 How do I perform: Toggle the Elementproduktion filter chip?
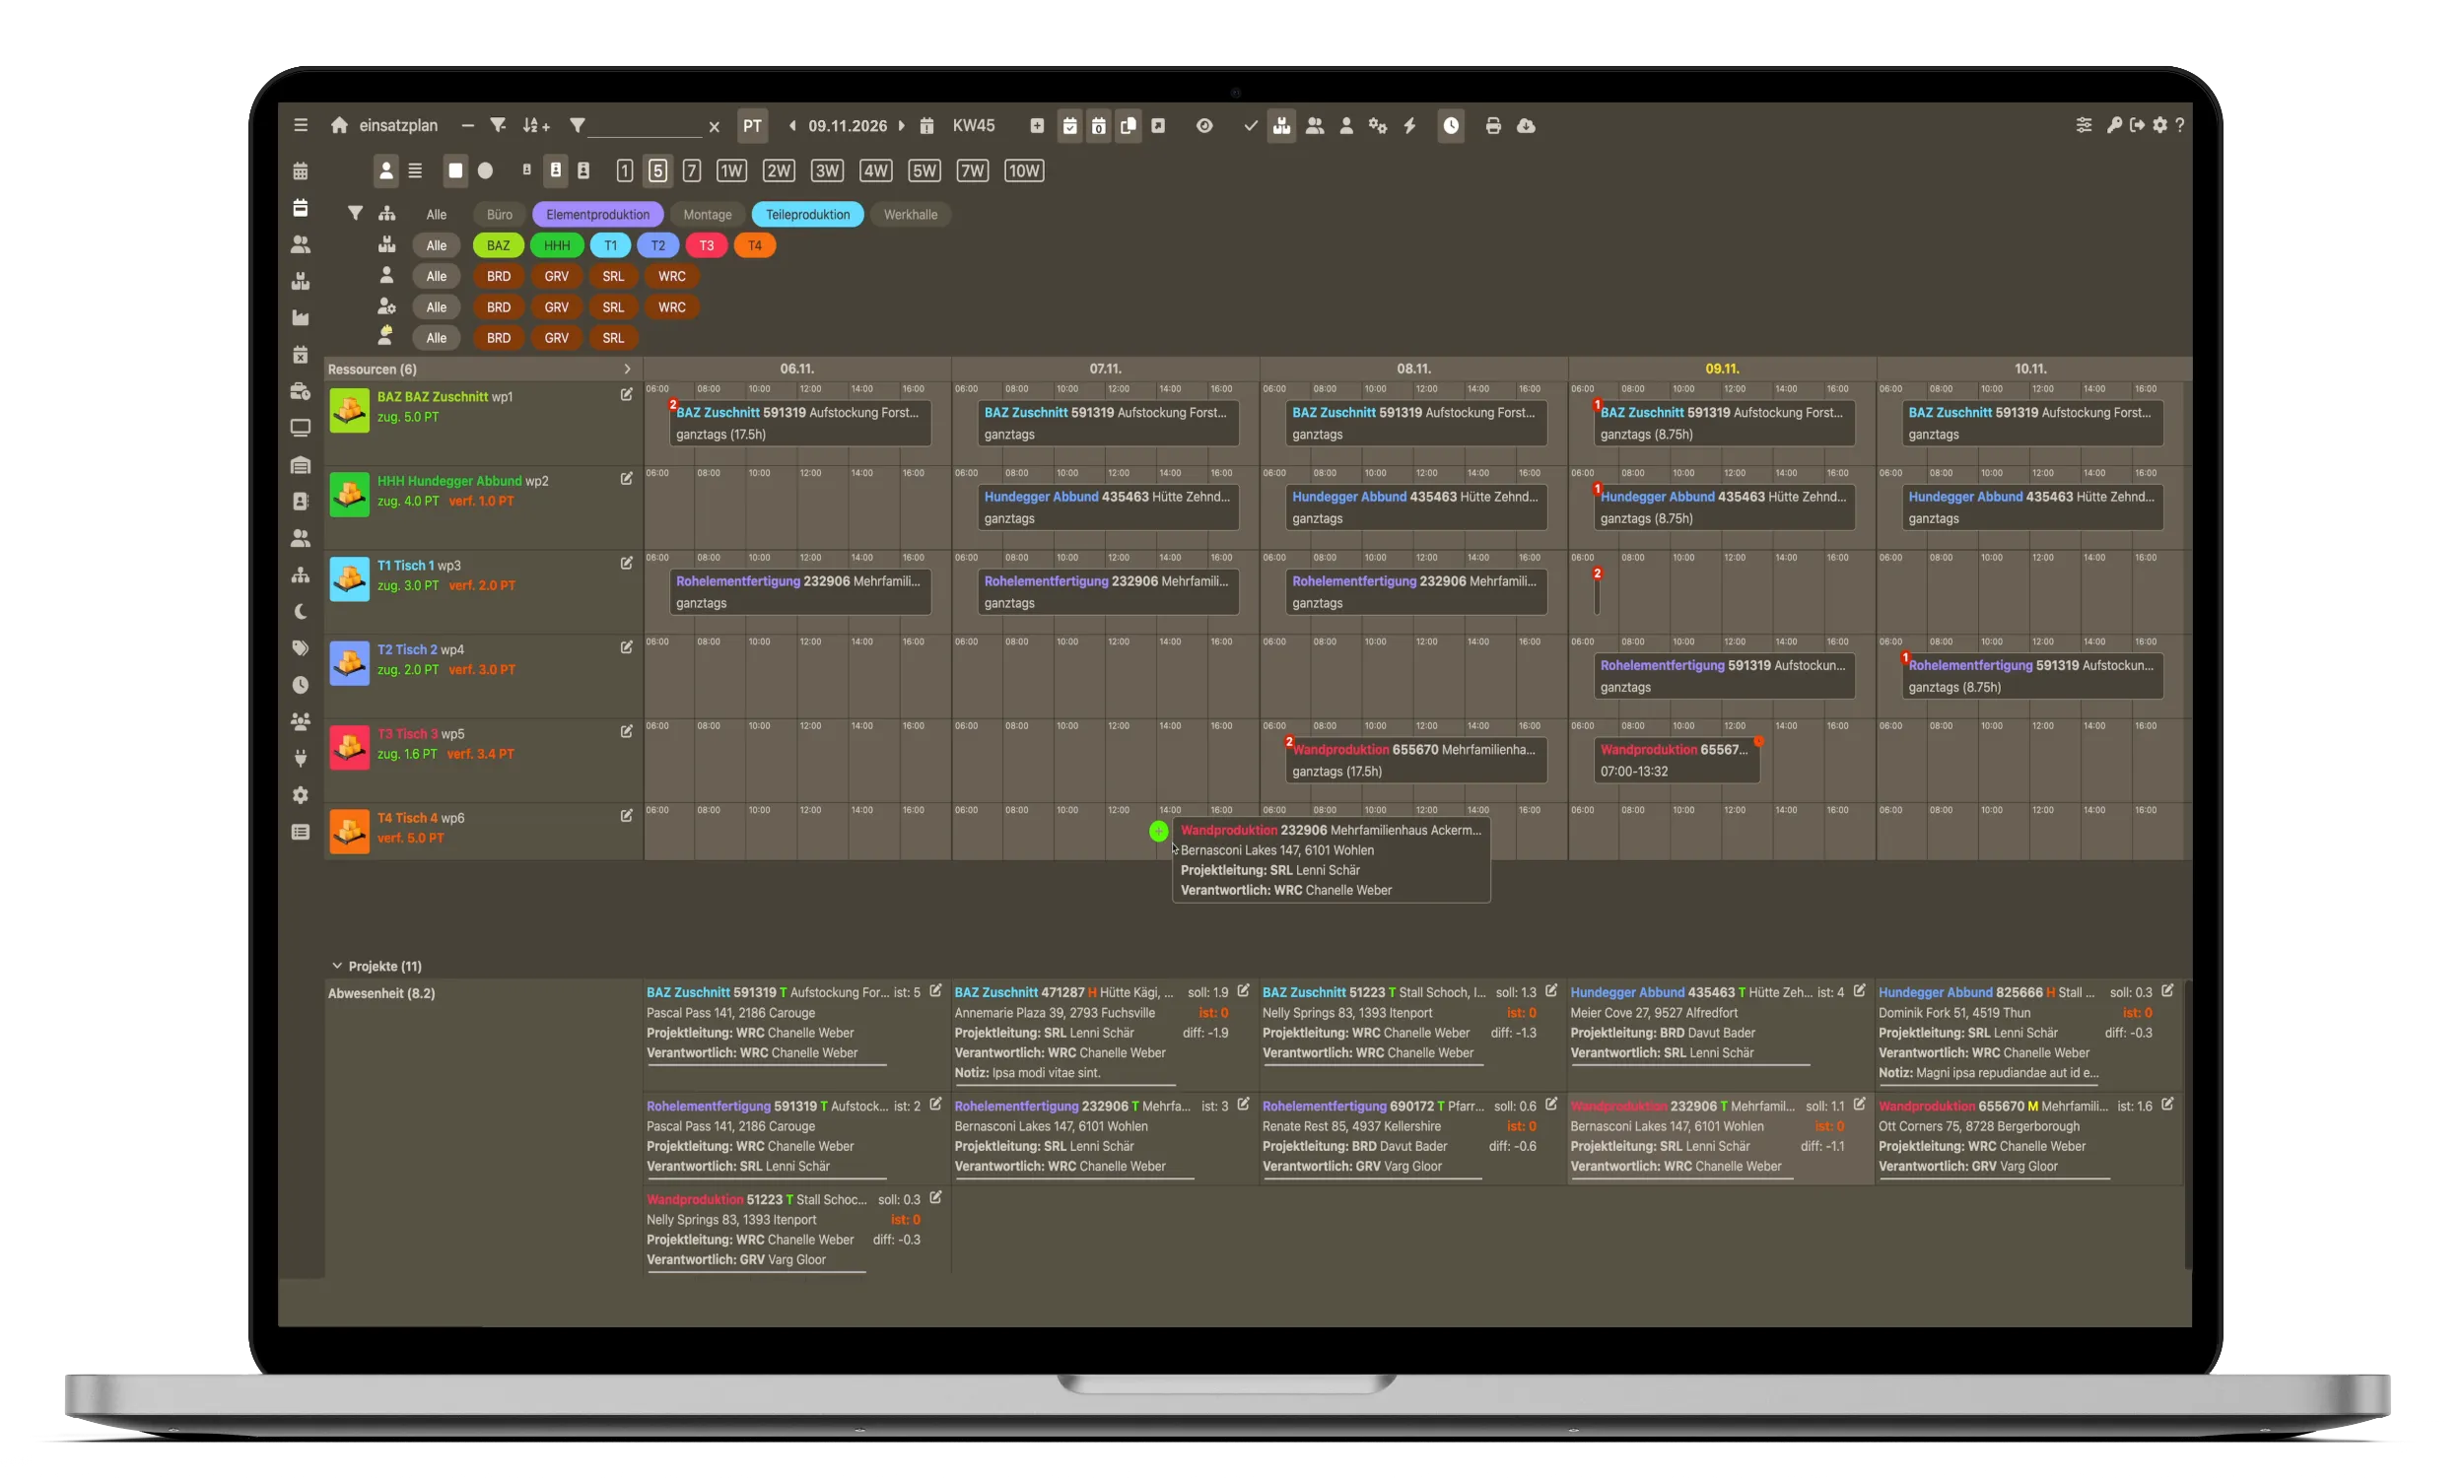(x=597, y=215)
